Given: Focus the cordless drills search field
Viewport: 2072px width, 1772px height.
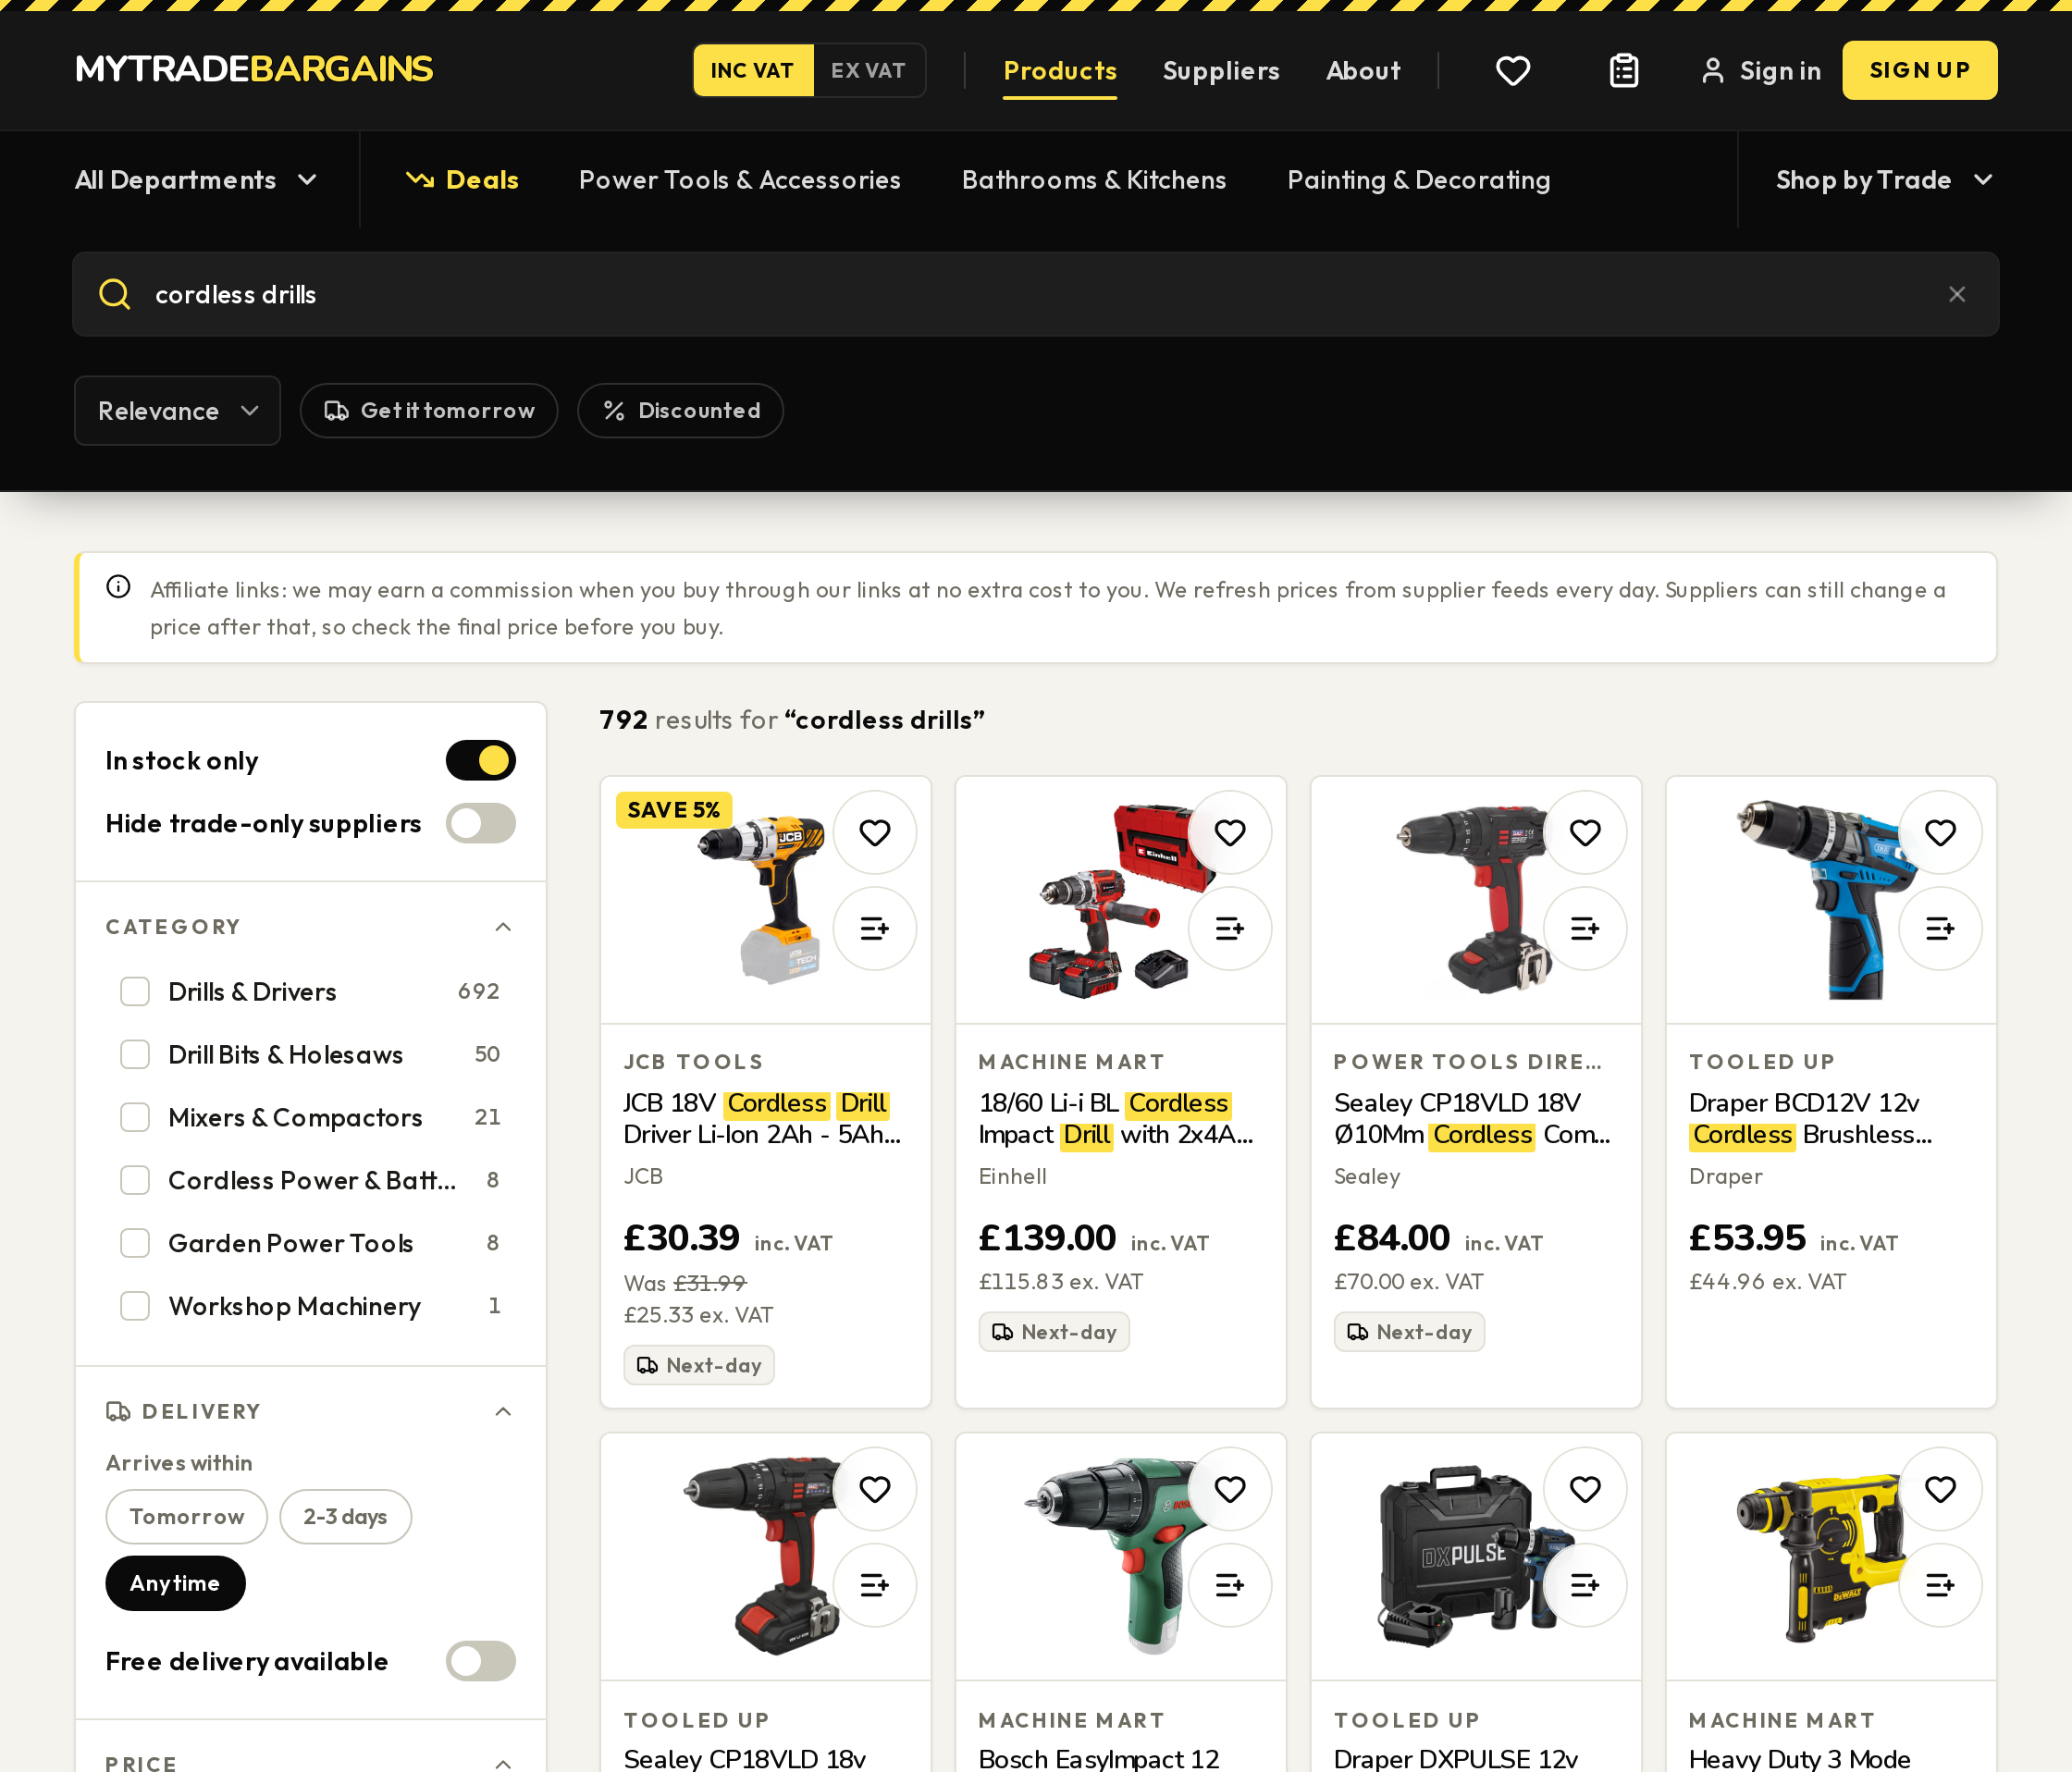Looking at the screenshot, I should click(1035, 294).
